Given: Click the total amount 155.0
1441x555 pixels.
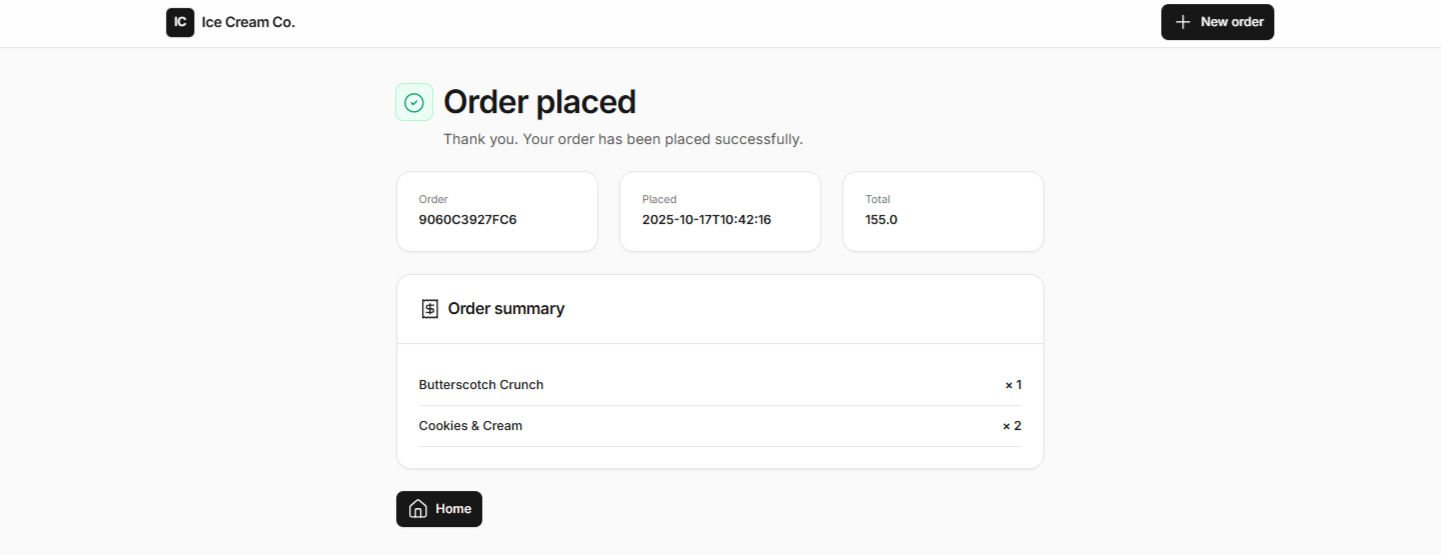Looking at the screenshot, I should tap(881, 219).
